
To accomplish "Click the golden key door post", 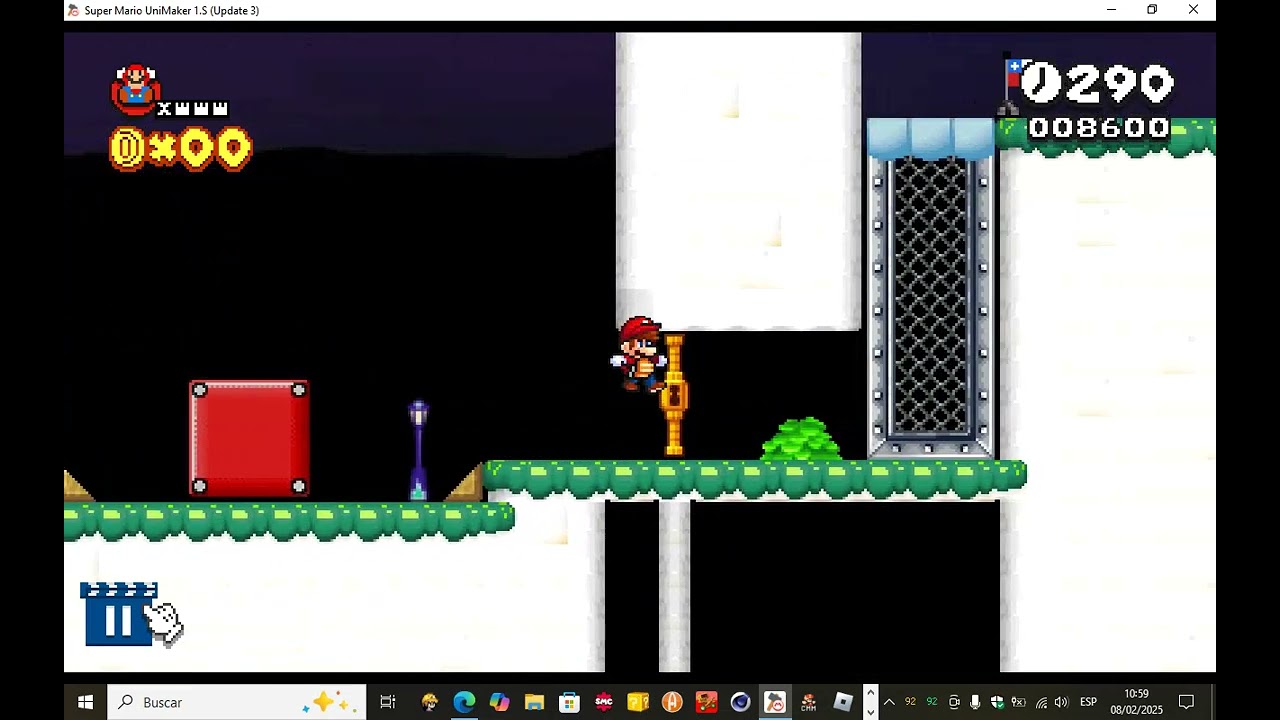I will 674,395.
